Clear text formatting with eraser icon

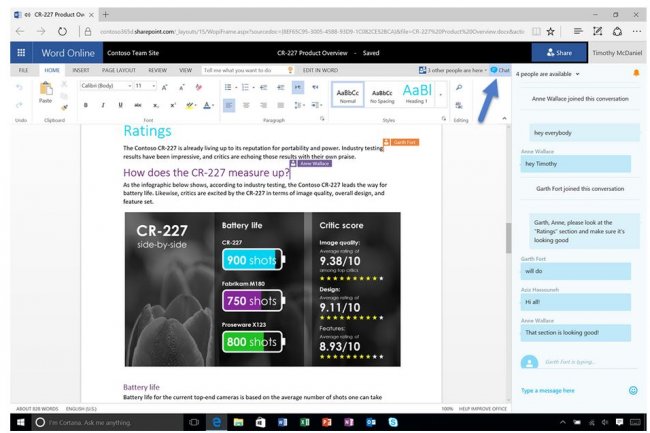[199, 87]
